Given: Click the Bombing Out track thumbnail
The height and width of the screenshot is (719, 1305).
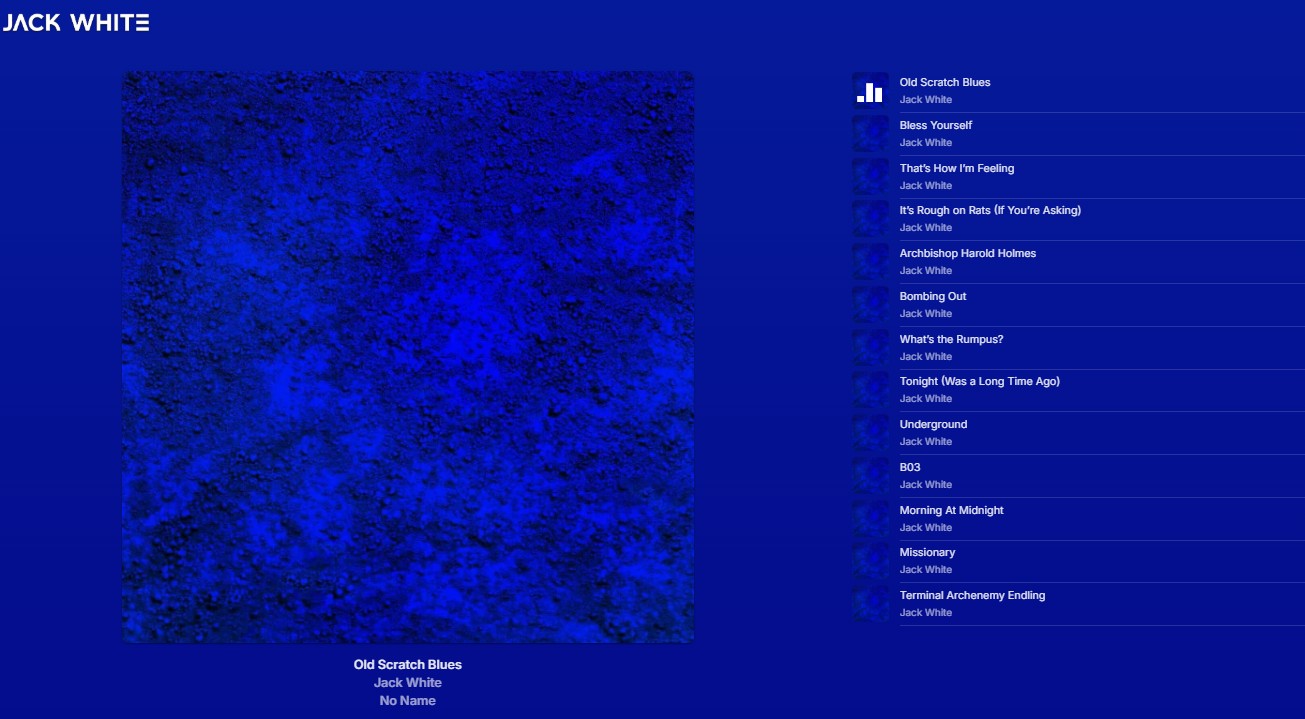Looking at the screenshot, I should [870, 304].
